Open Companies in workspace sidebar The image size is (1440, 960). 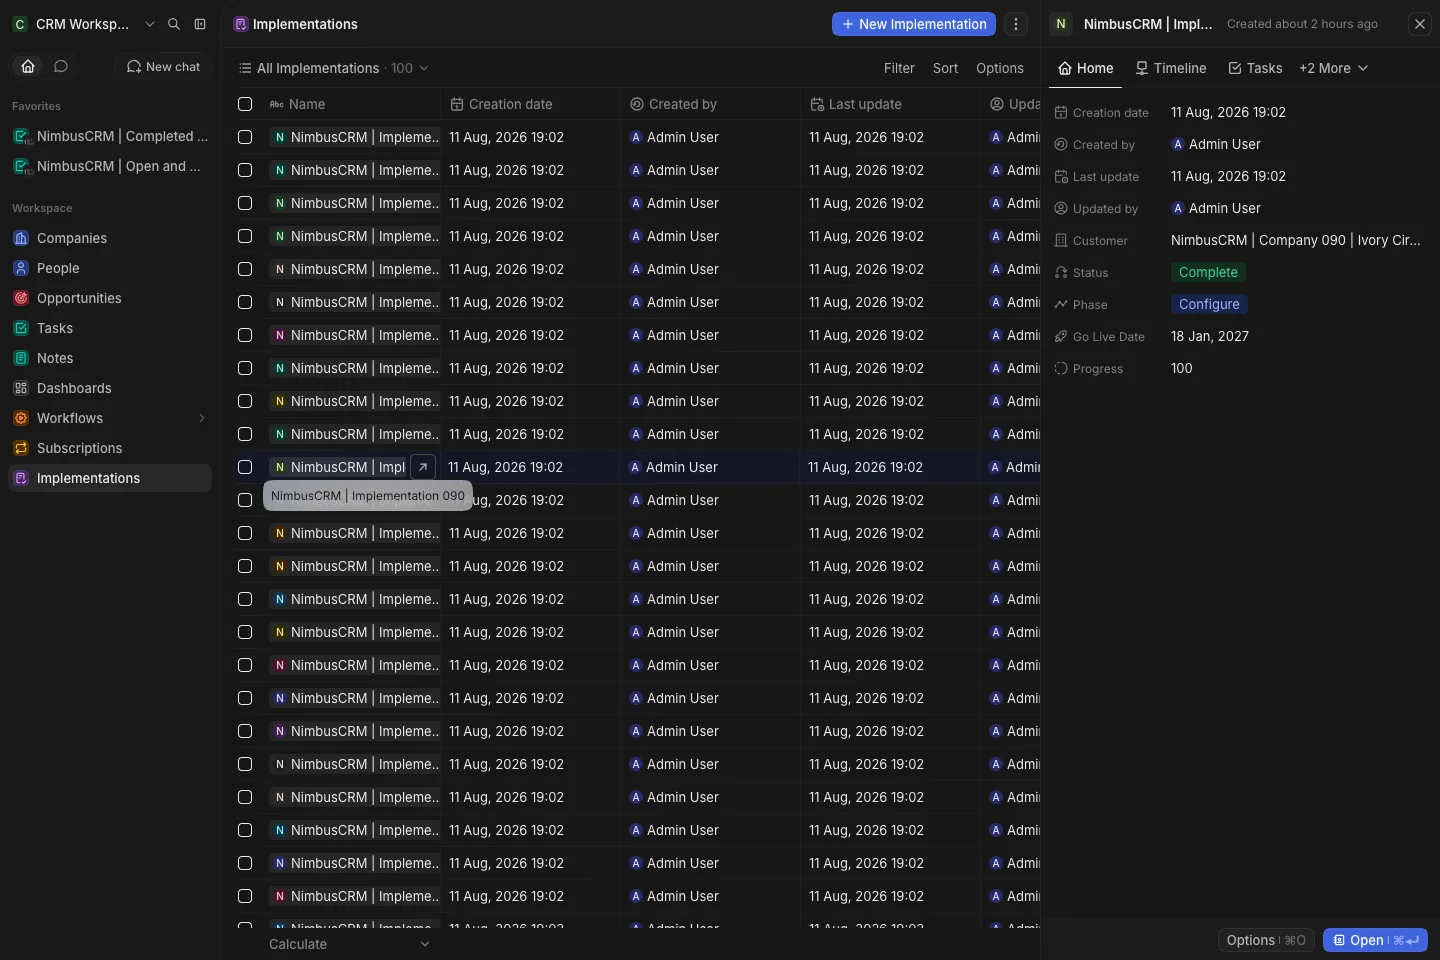click(x=110, y=238)
